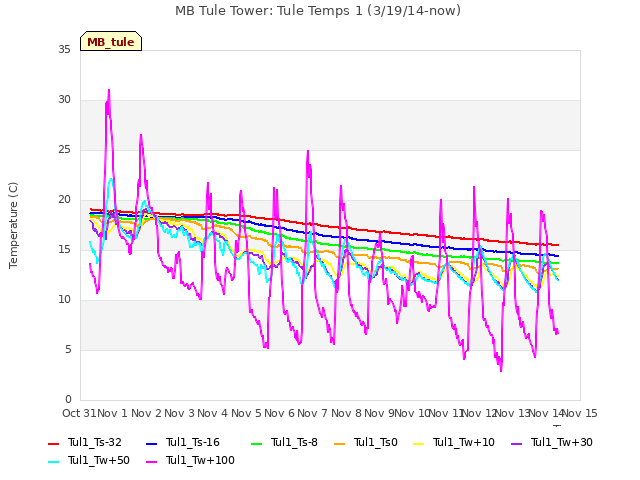
Task: Click the 35 y-axis tick label
Action: [x=64, y=49]
